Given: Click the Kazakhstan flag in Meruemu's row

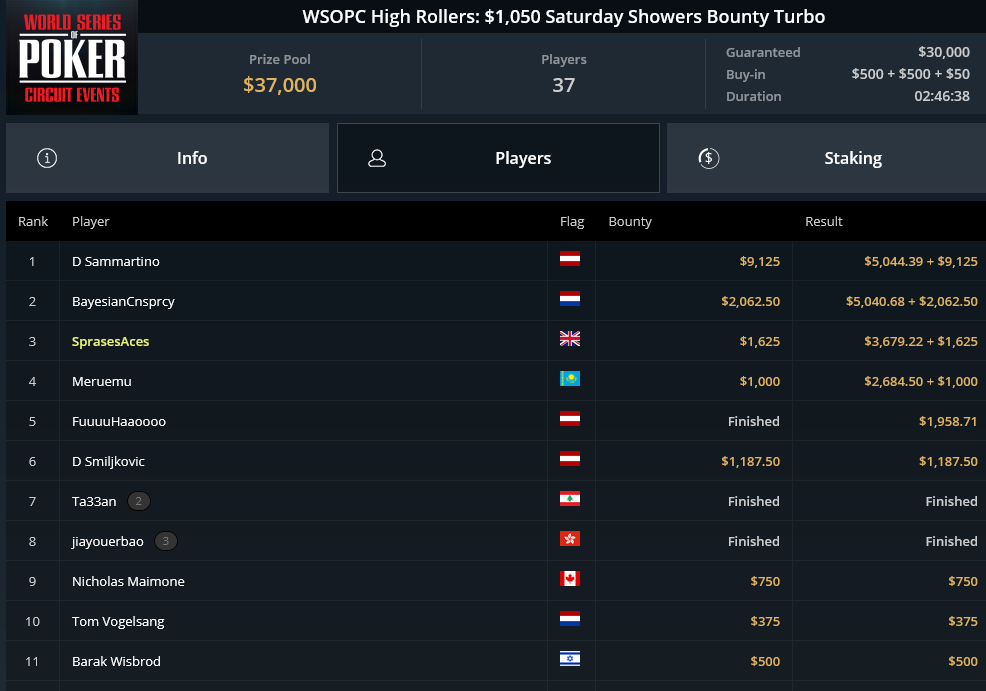Looking at the screenshot, I should [570, 379].
